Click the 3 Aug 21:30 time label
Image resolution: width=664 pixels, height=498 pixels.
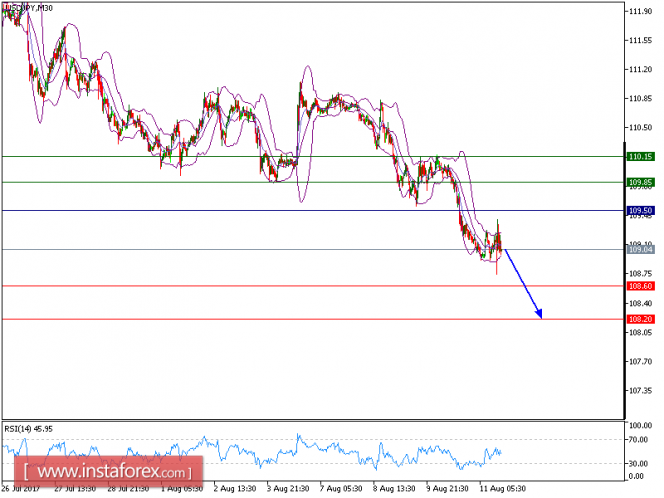pos(288,489)
